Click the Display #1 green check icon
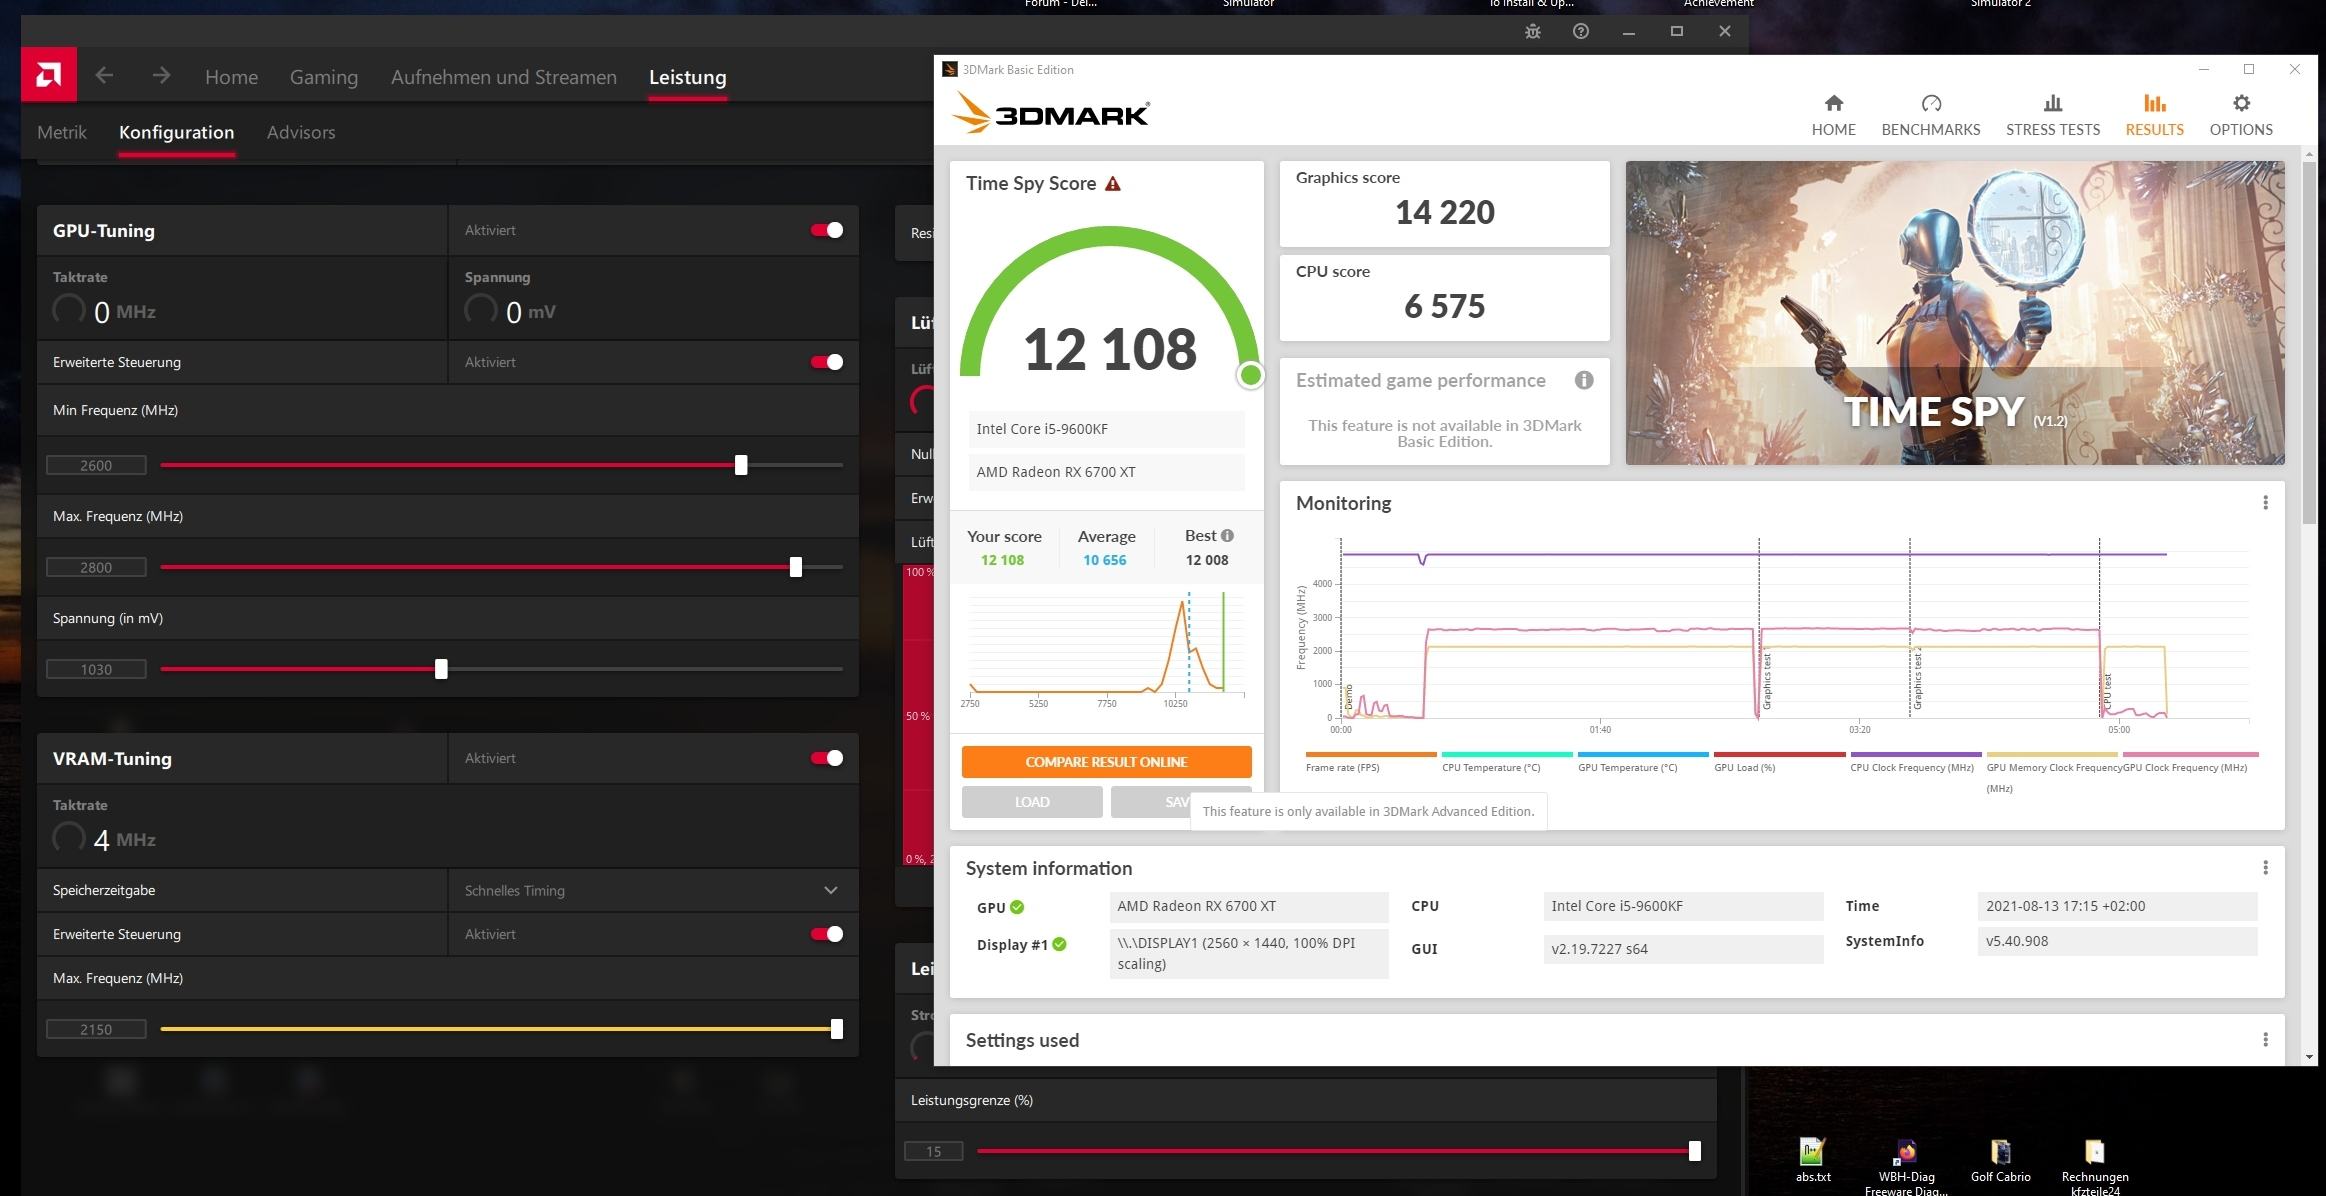 [x=1060, y=944]
